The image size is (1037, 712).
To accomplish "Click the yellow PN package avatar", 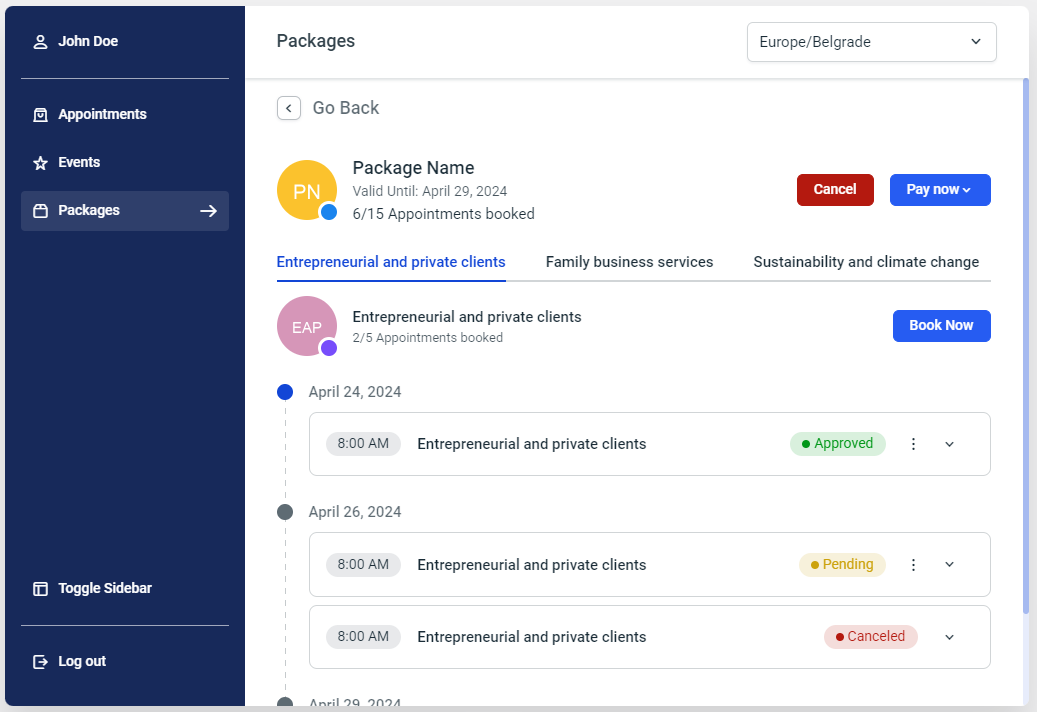I will [x=307, y=190].
